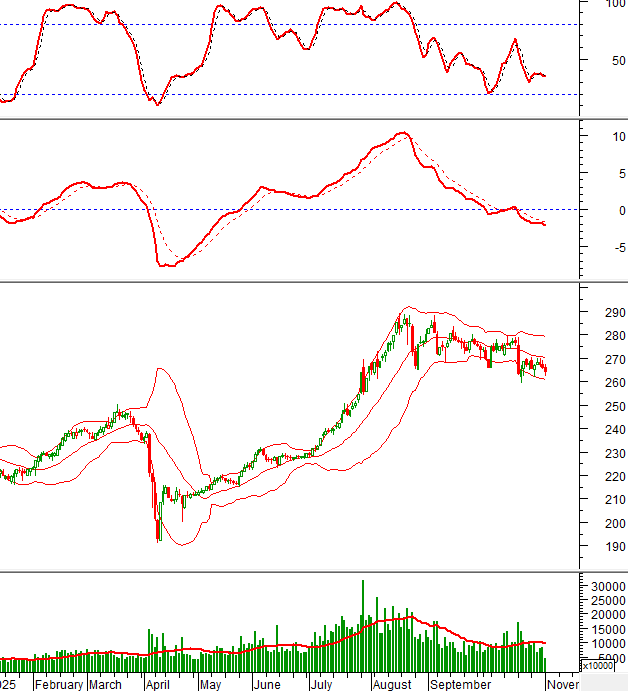Select the April month marker
This screenshot has height=691, width=628.
point(159,684)
